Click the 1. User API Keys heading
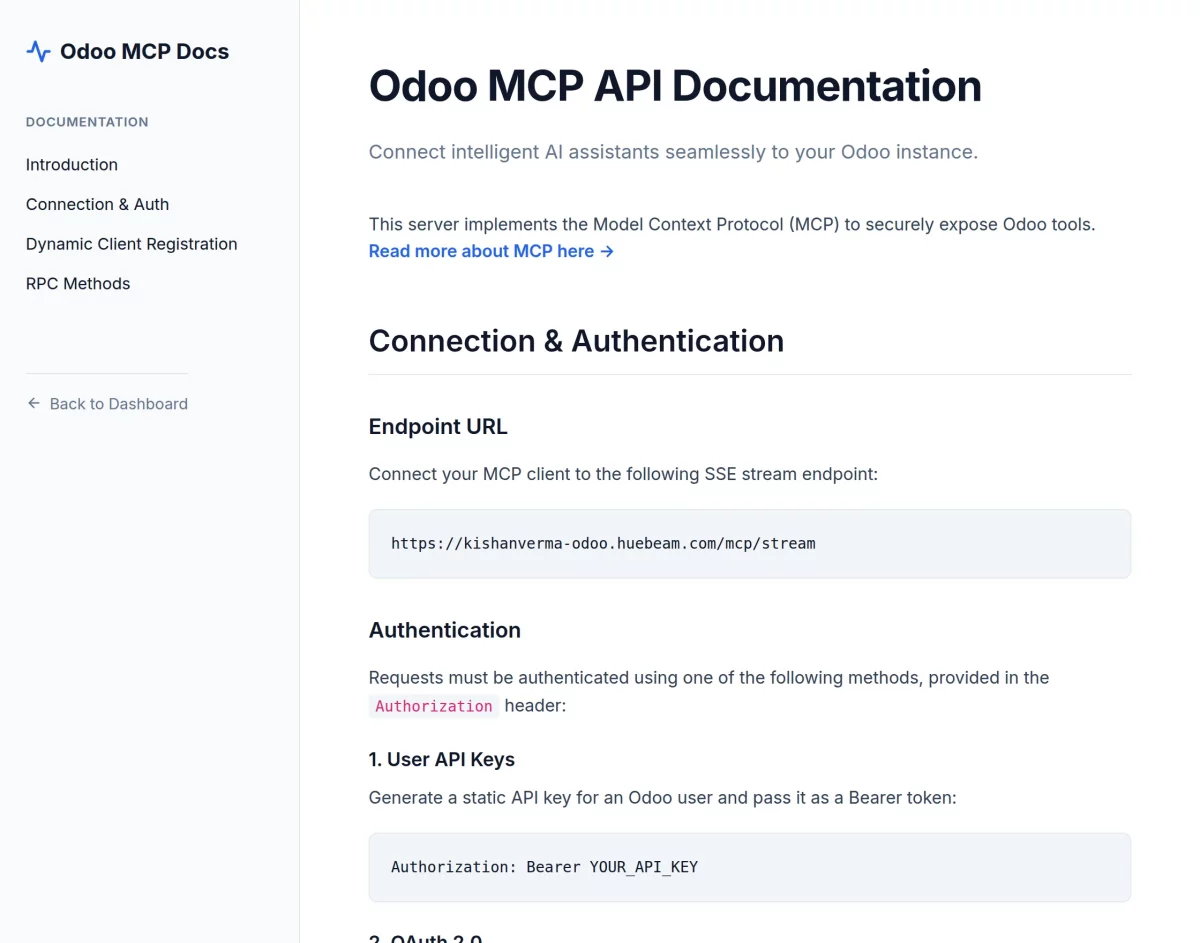The height and width of the screenshot is (943, 1200). pos(442,759)
